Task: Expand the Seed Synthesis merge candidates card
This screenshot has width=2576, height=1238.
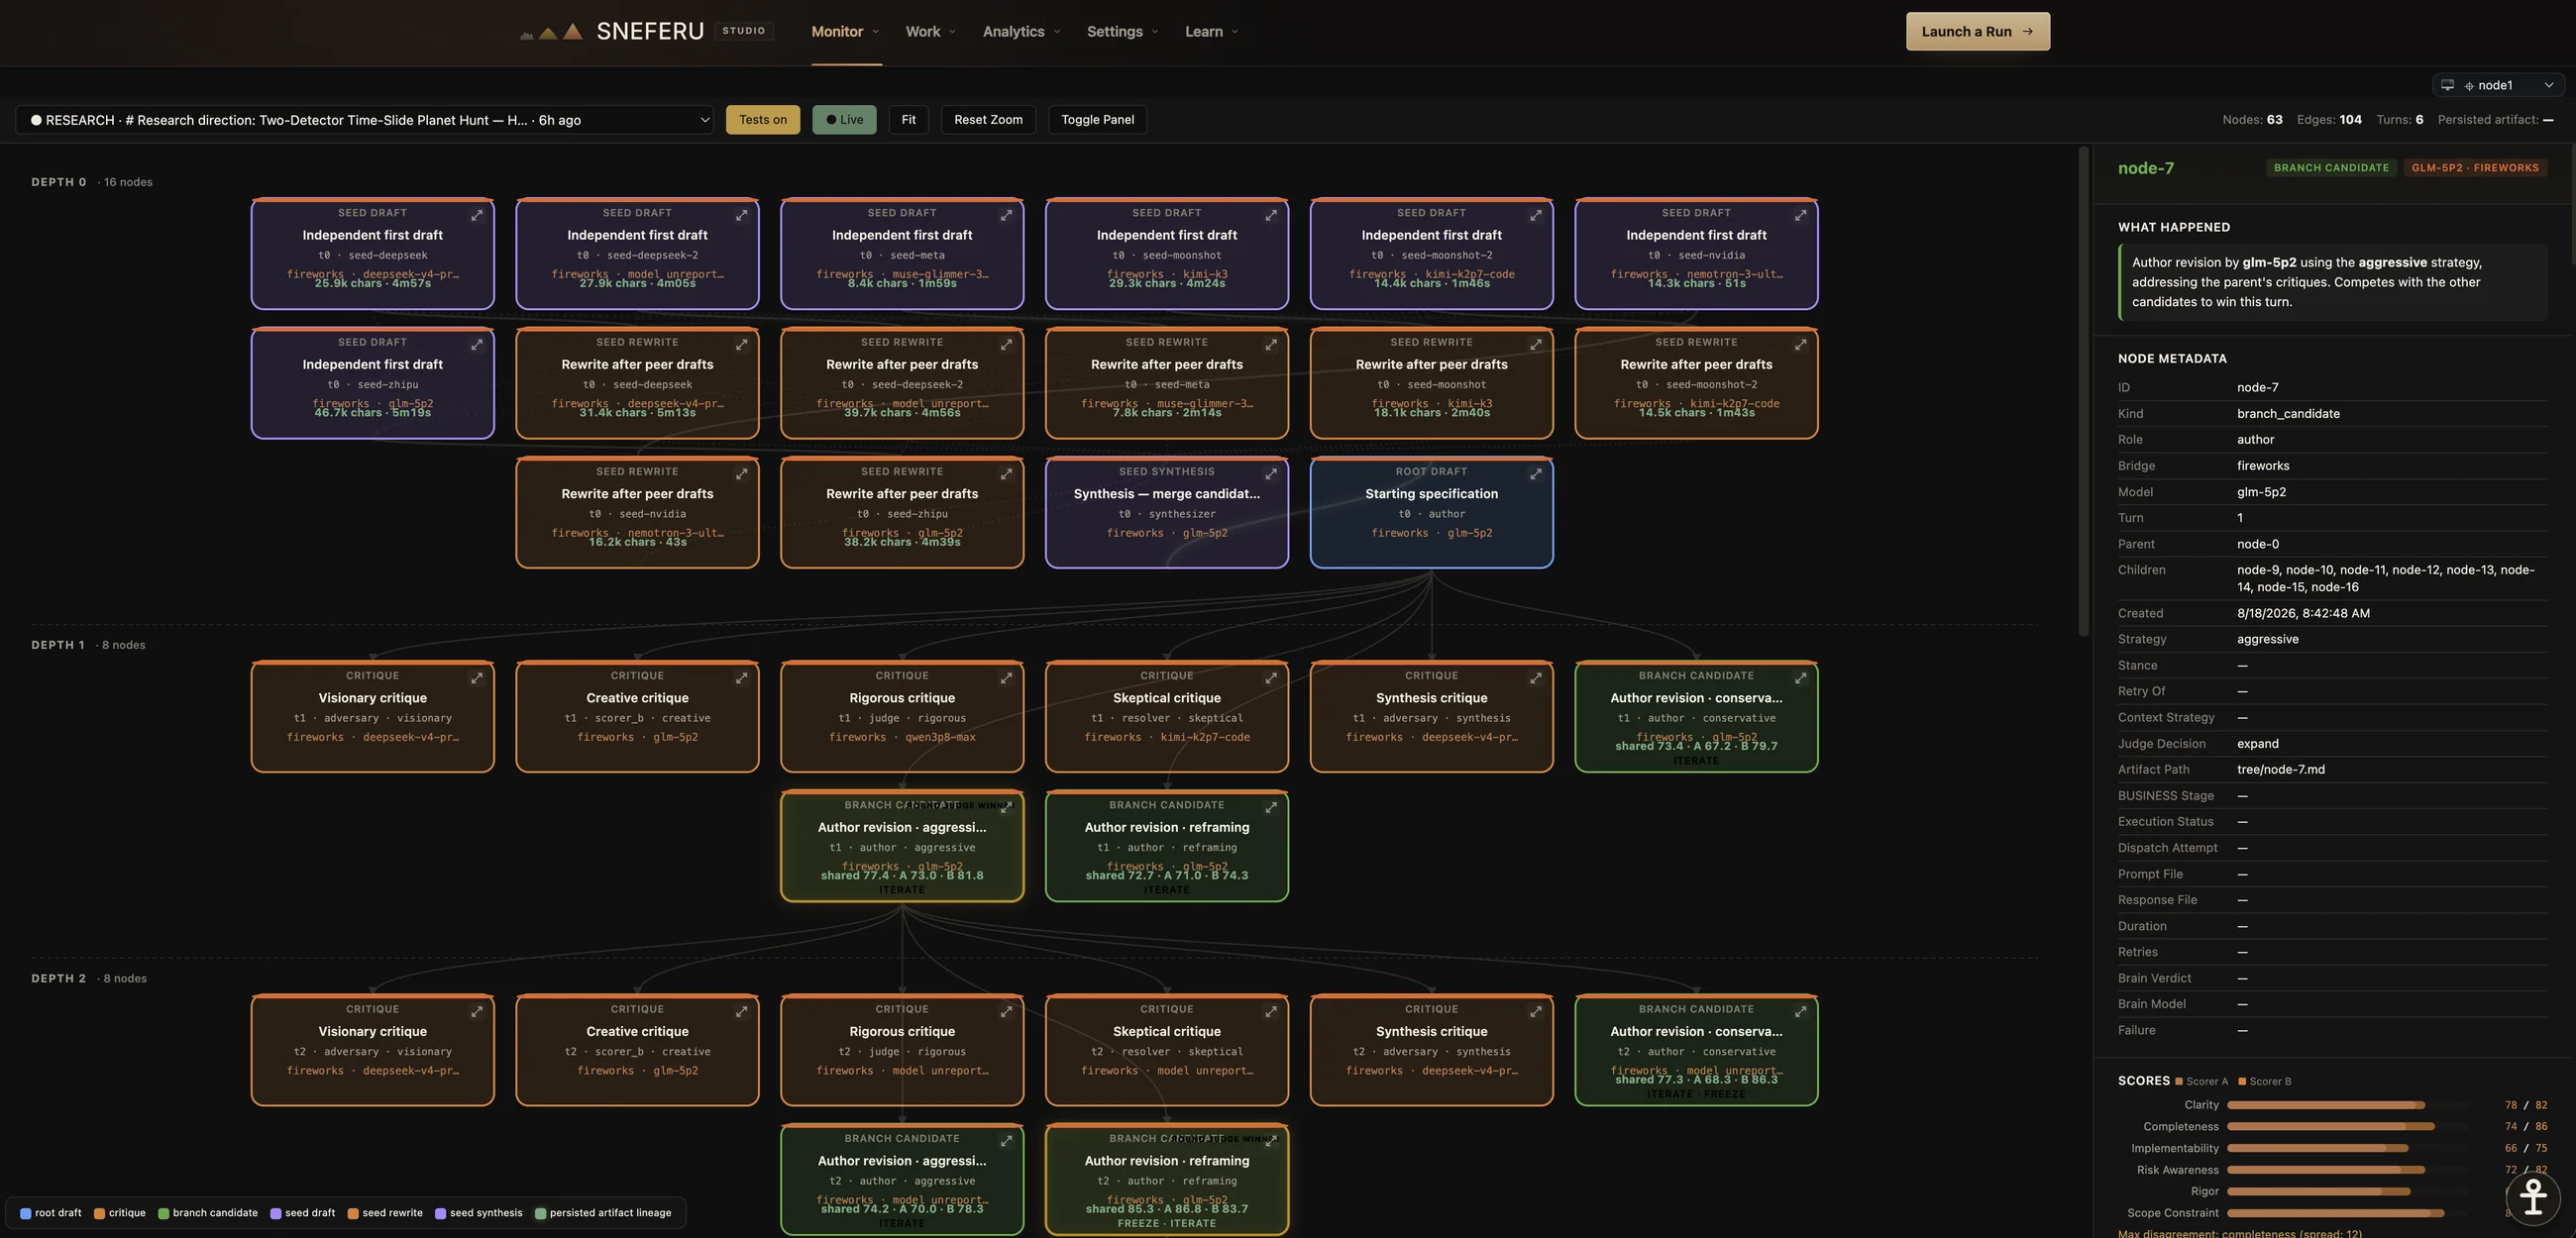Action: click(1271, 474)
